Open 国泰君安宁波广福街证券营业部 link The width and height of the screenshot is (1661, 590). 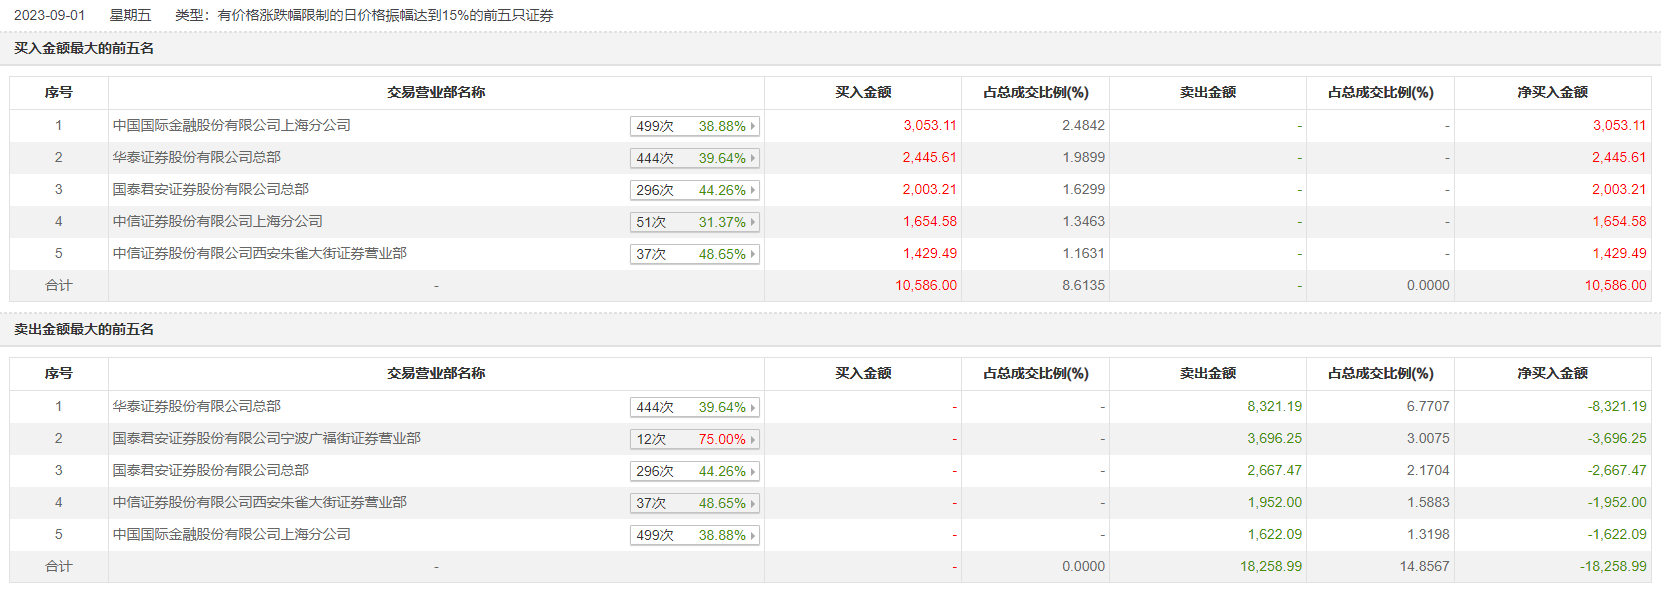266,438
